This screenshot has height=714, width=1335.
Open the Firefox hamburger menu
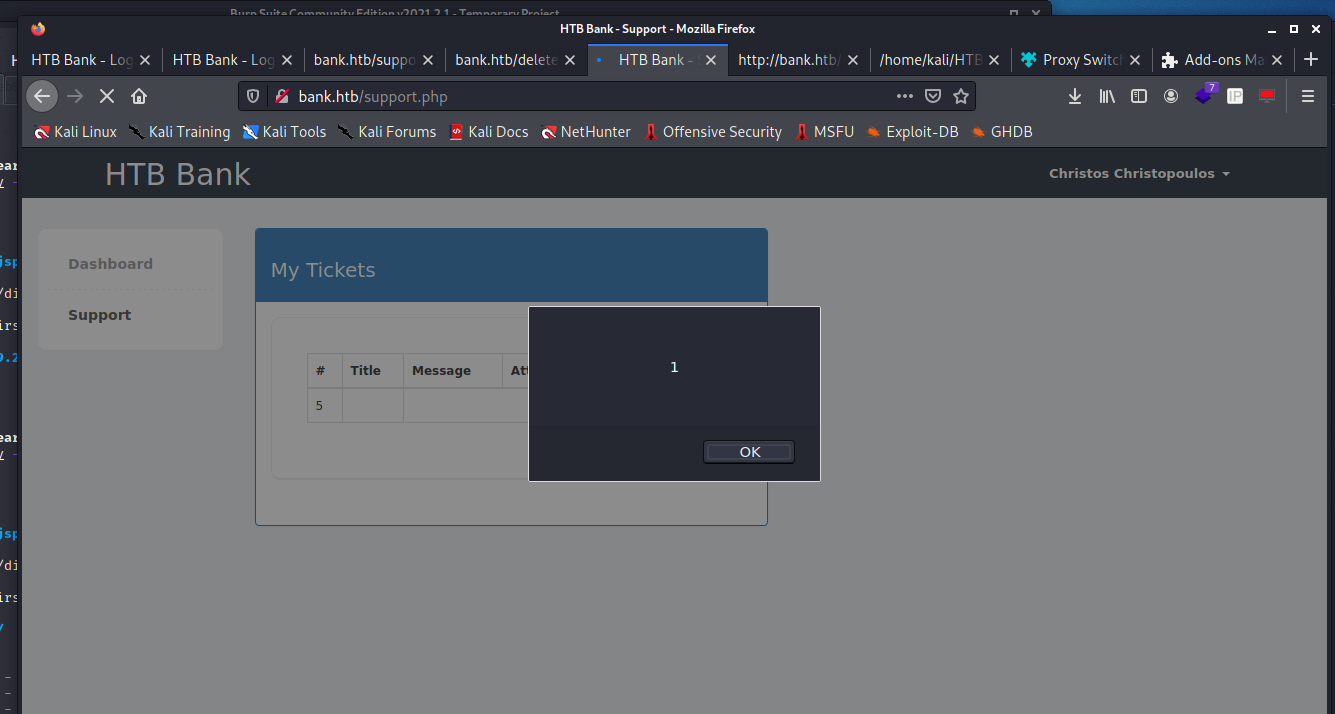point(1307,96)
